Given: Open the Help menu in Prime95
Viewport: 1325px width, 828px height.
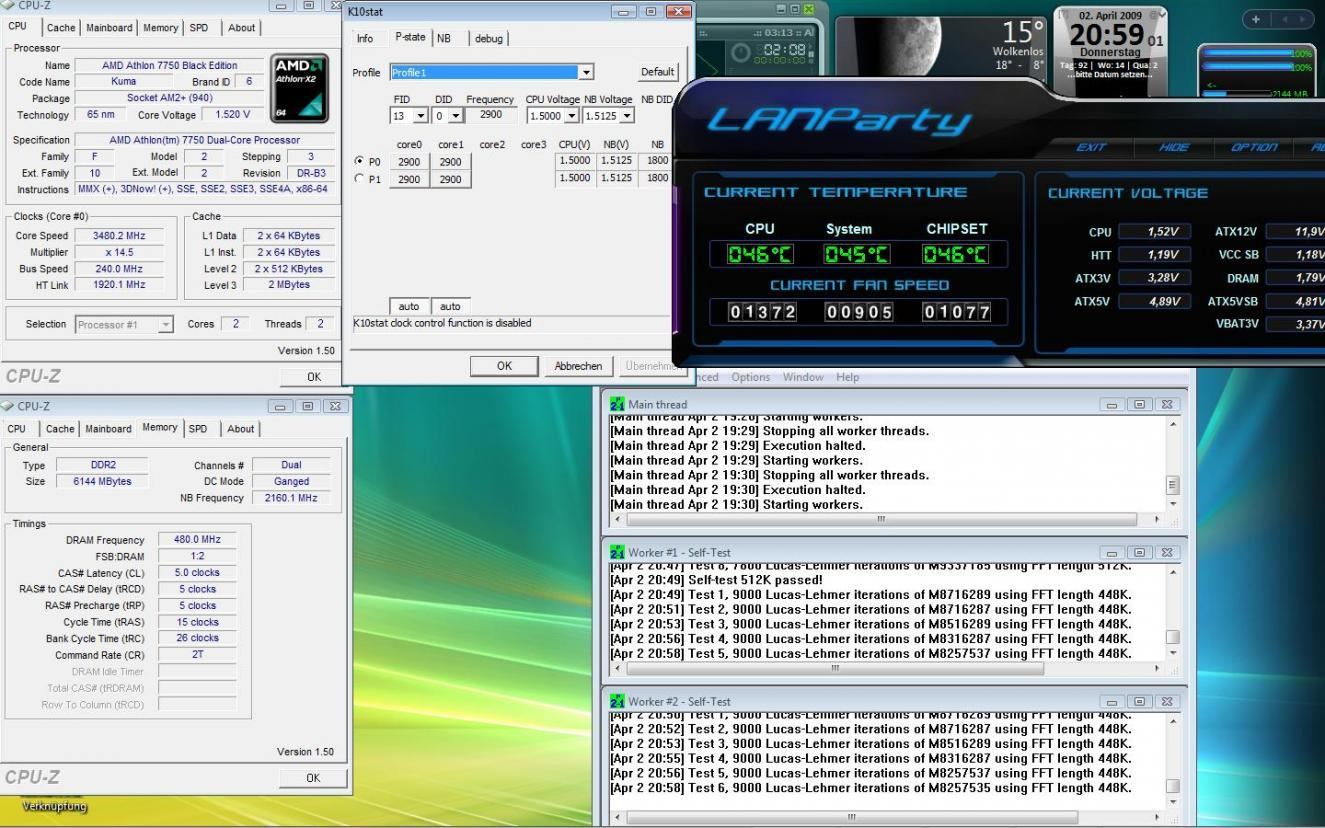Looking at the screenshot, I should pos(848,377).
